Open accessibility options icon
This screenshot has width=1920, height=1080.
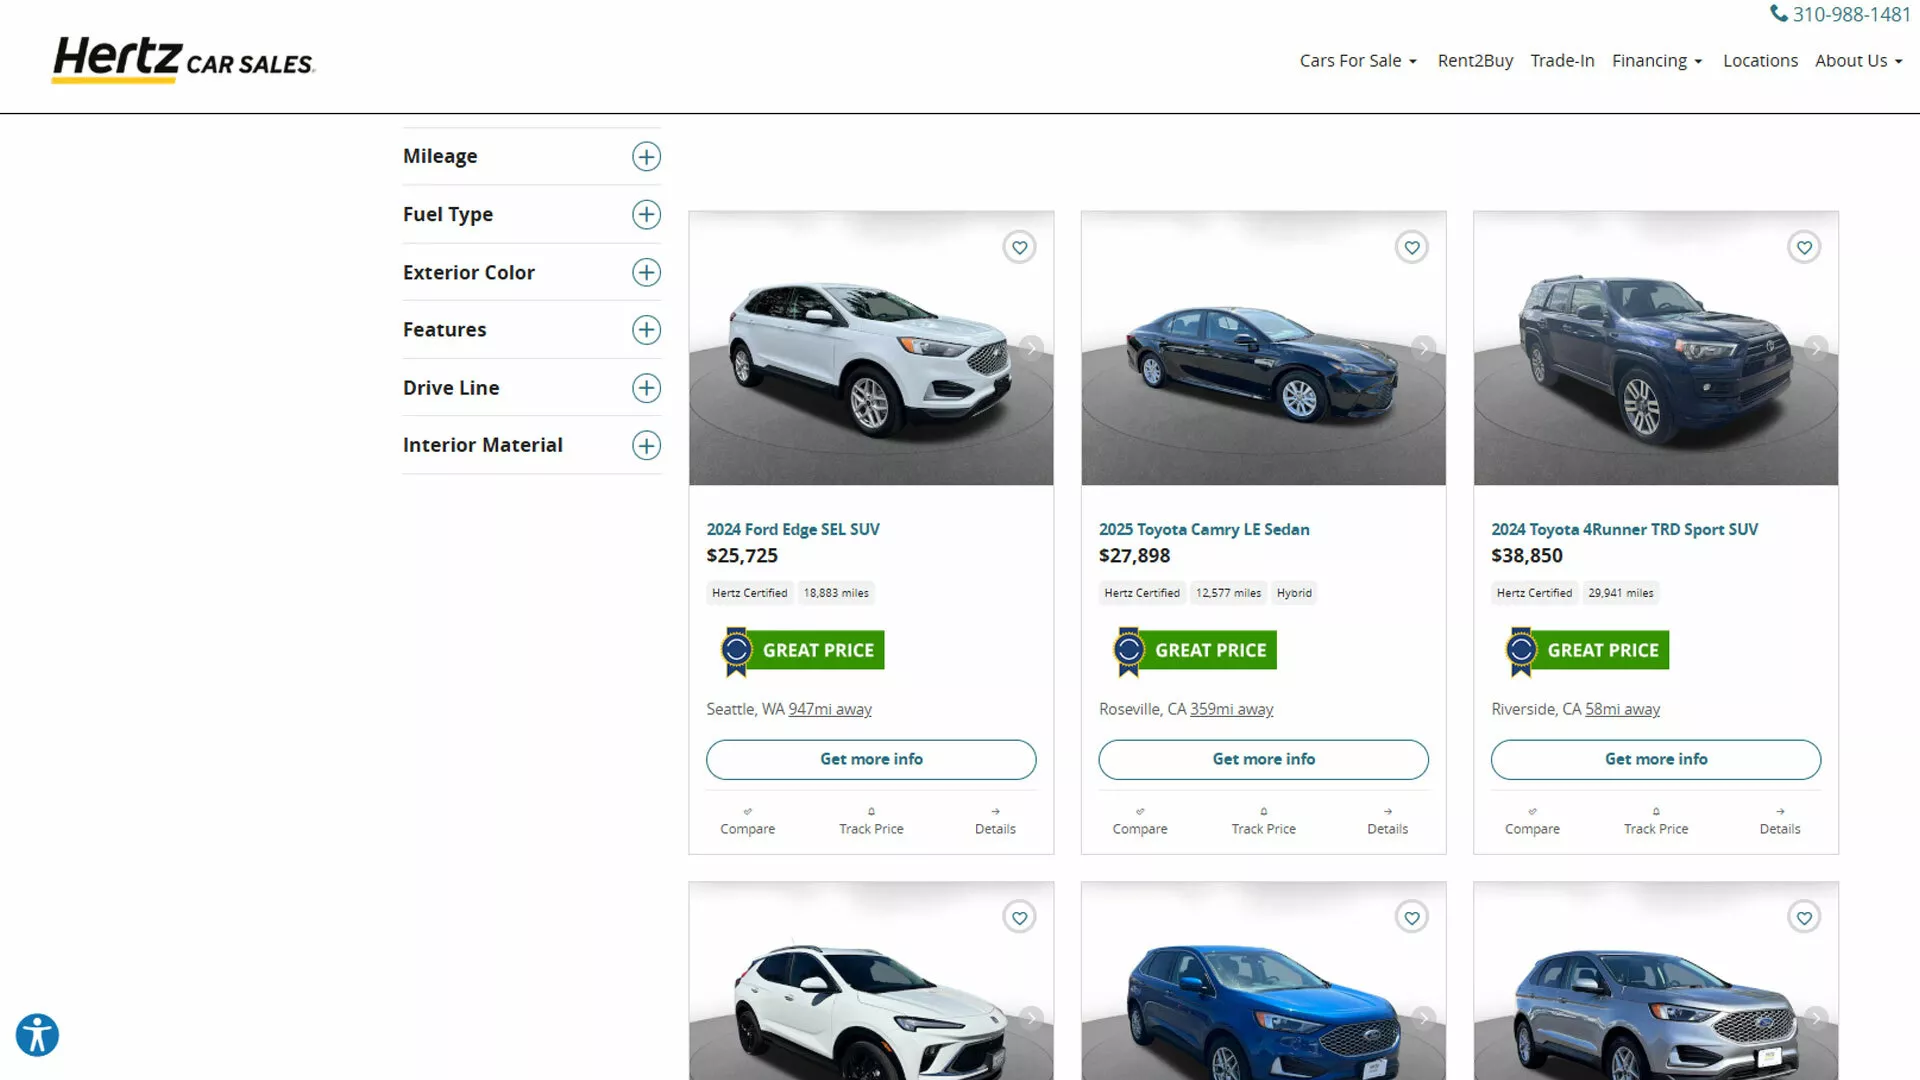(x=37, y=1035)
